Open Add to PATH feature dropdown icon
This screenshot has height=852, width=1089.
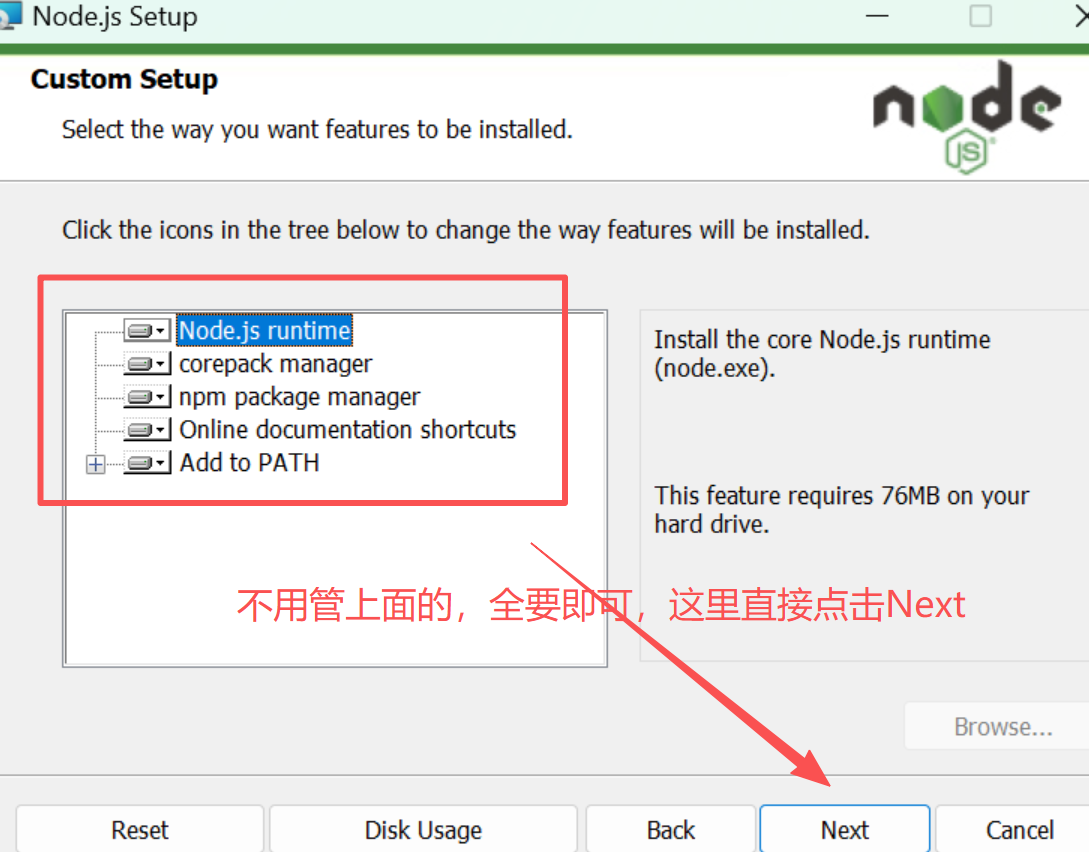pyautogui.click(x=147, y=463)
